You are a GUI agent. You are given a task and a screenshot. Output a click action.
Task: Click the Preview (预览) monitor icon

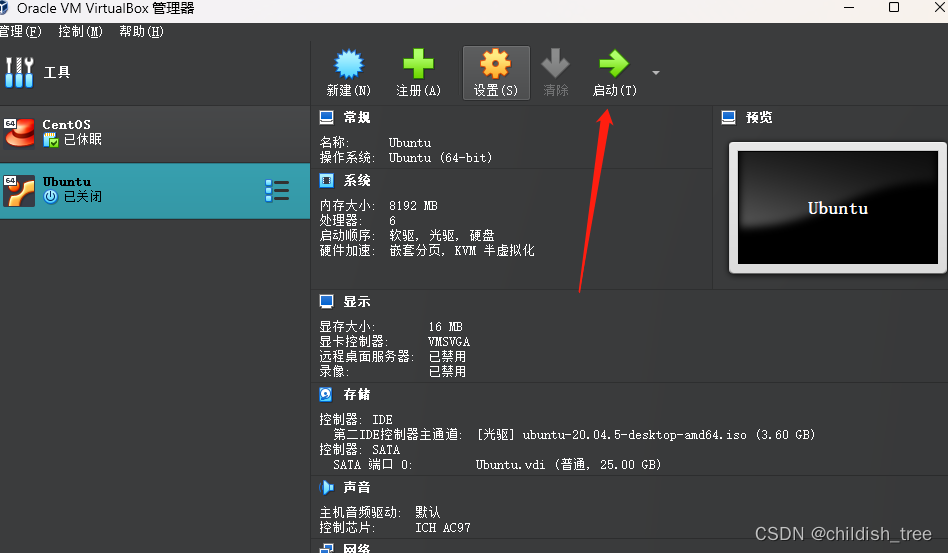[x=729, y=117]
